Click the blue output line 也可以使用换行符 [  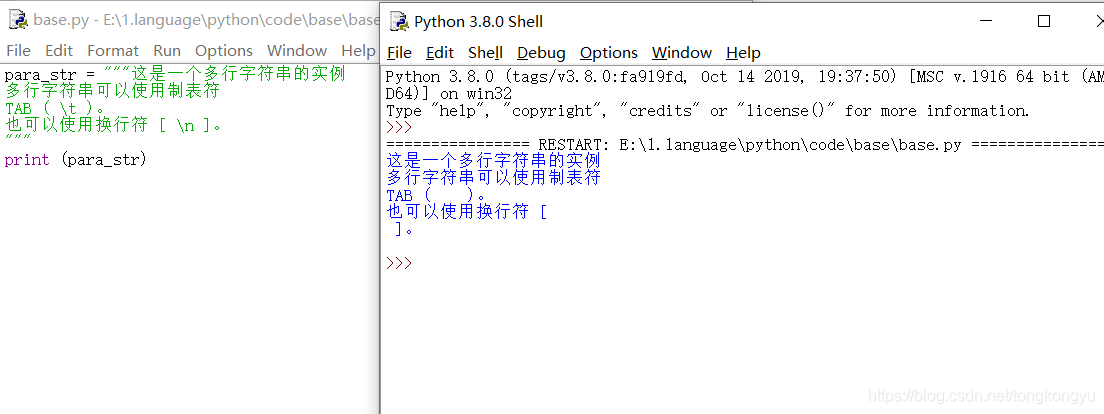pos(467,212)
